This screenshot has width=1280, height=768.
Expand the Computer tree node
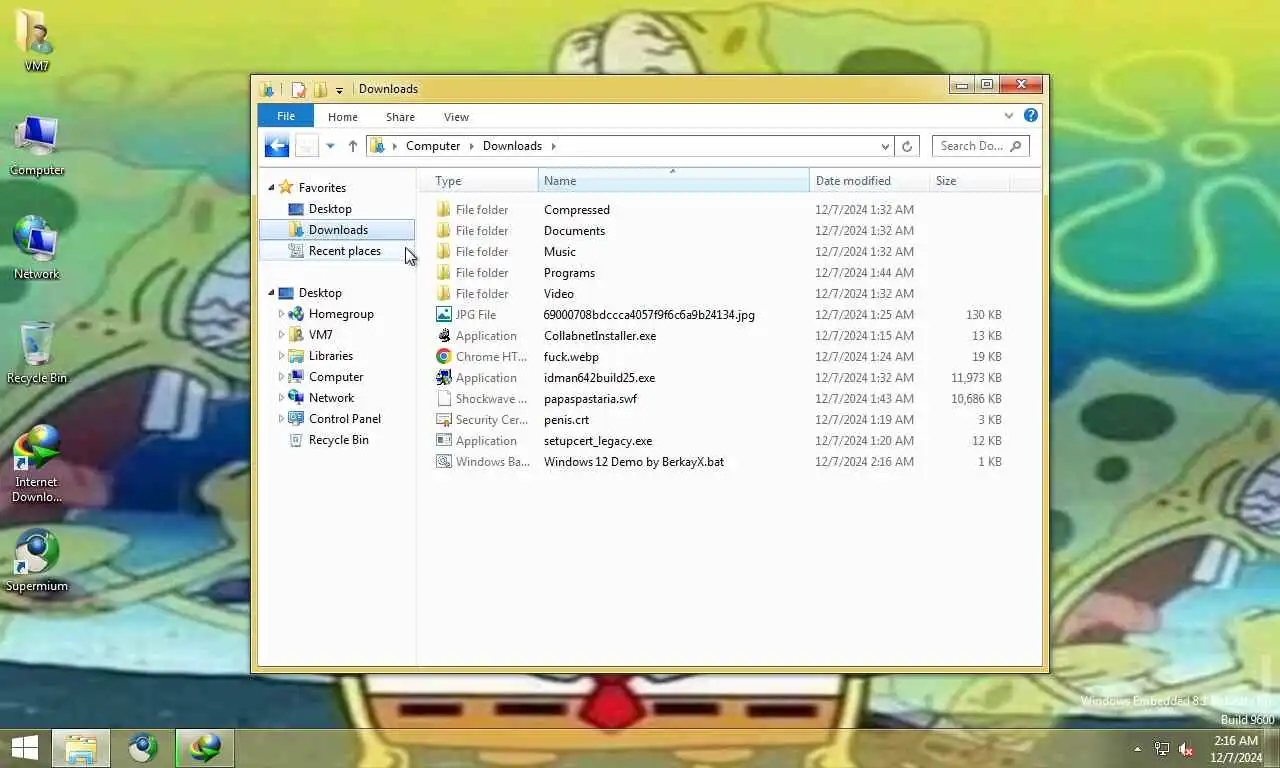click(282, 377)
